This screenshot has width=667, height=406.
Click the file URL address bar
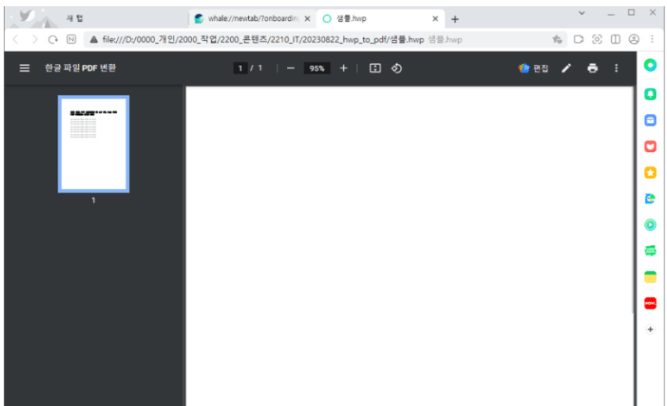click(325, 40)
